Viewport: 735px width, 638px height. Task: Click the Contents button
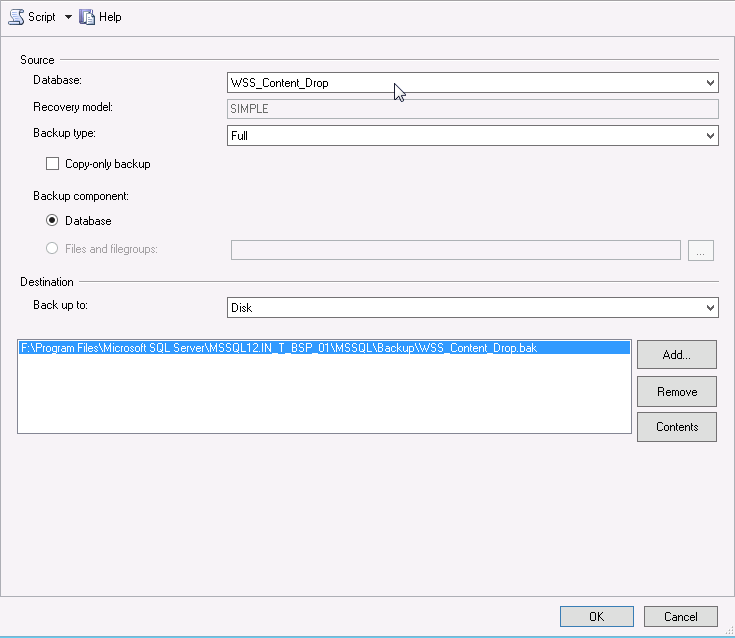coord(676,427)
